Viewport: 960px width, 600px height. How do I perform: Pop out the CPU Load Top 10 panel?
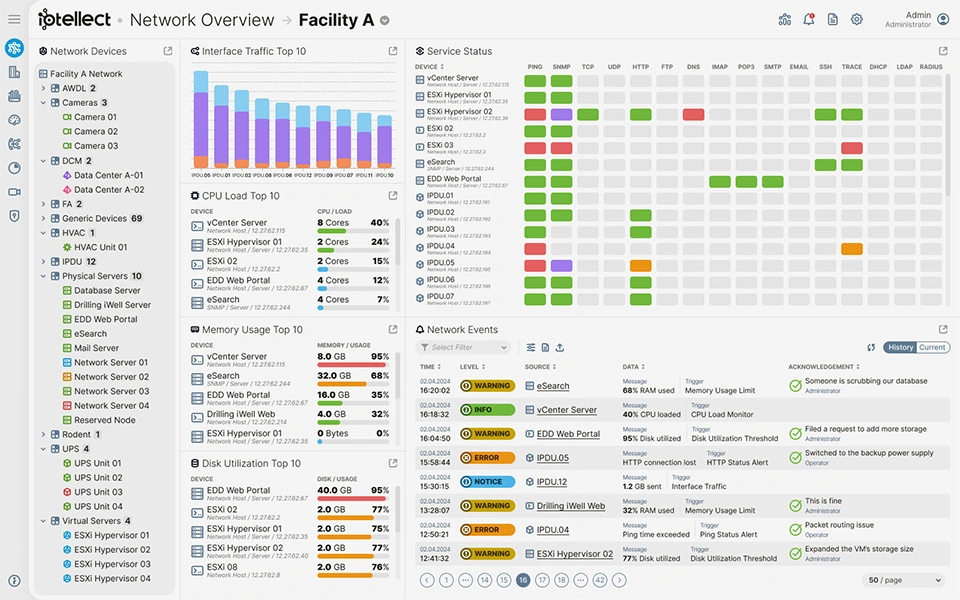point(393,195)
